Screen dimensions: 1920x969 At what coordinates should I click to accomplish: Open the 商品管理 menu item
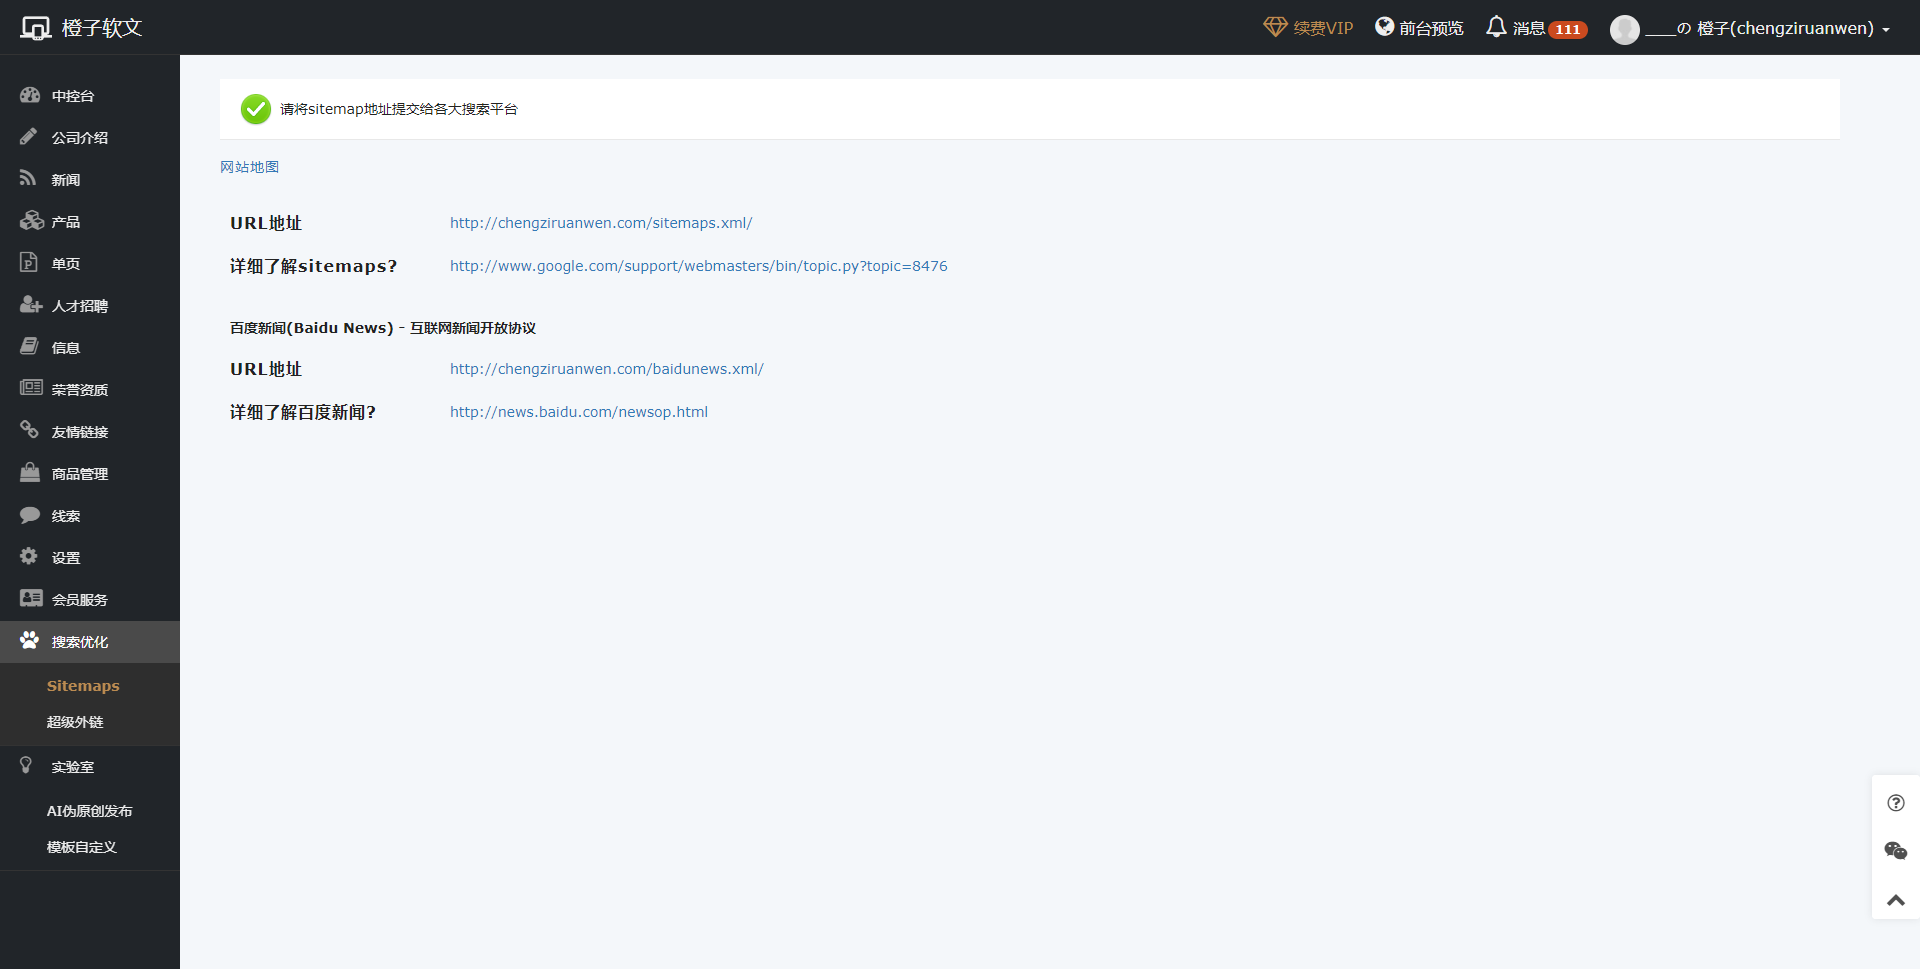coord(90,474)
